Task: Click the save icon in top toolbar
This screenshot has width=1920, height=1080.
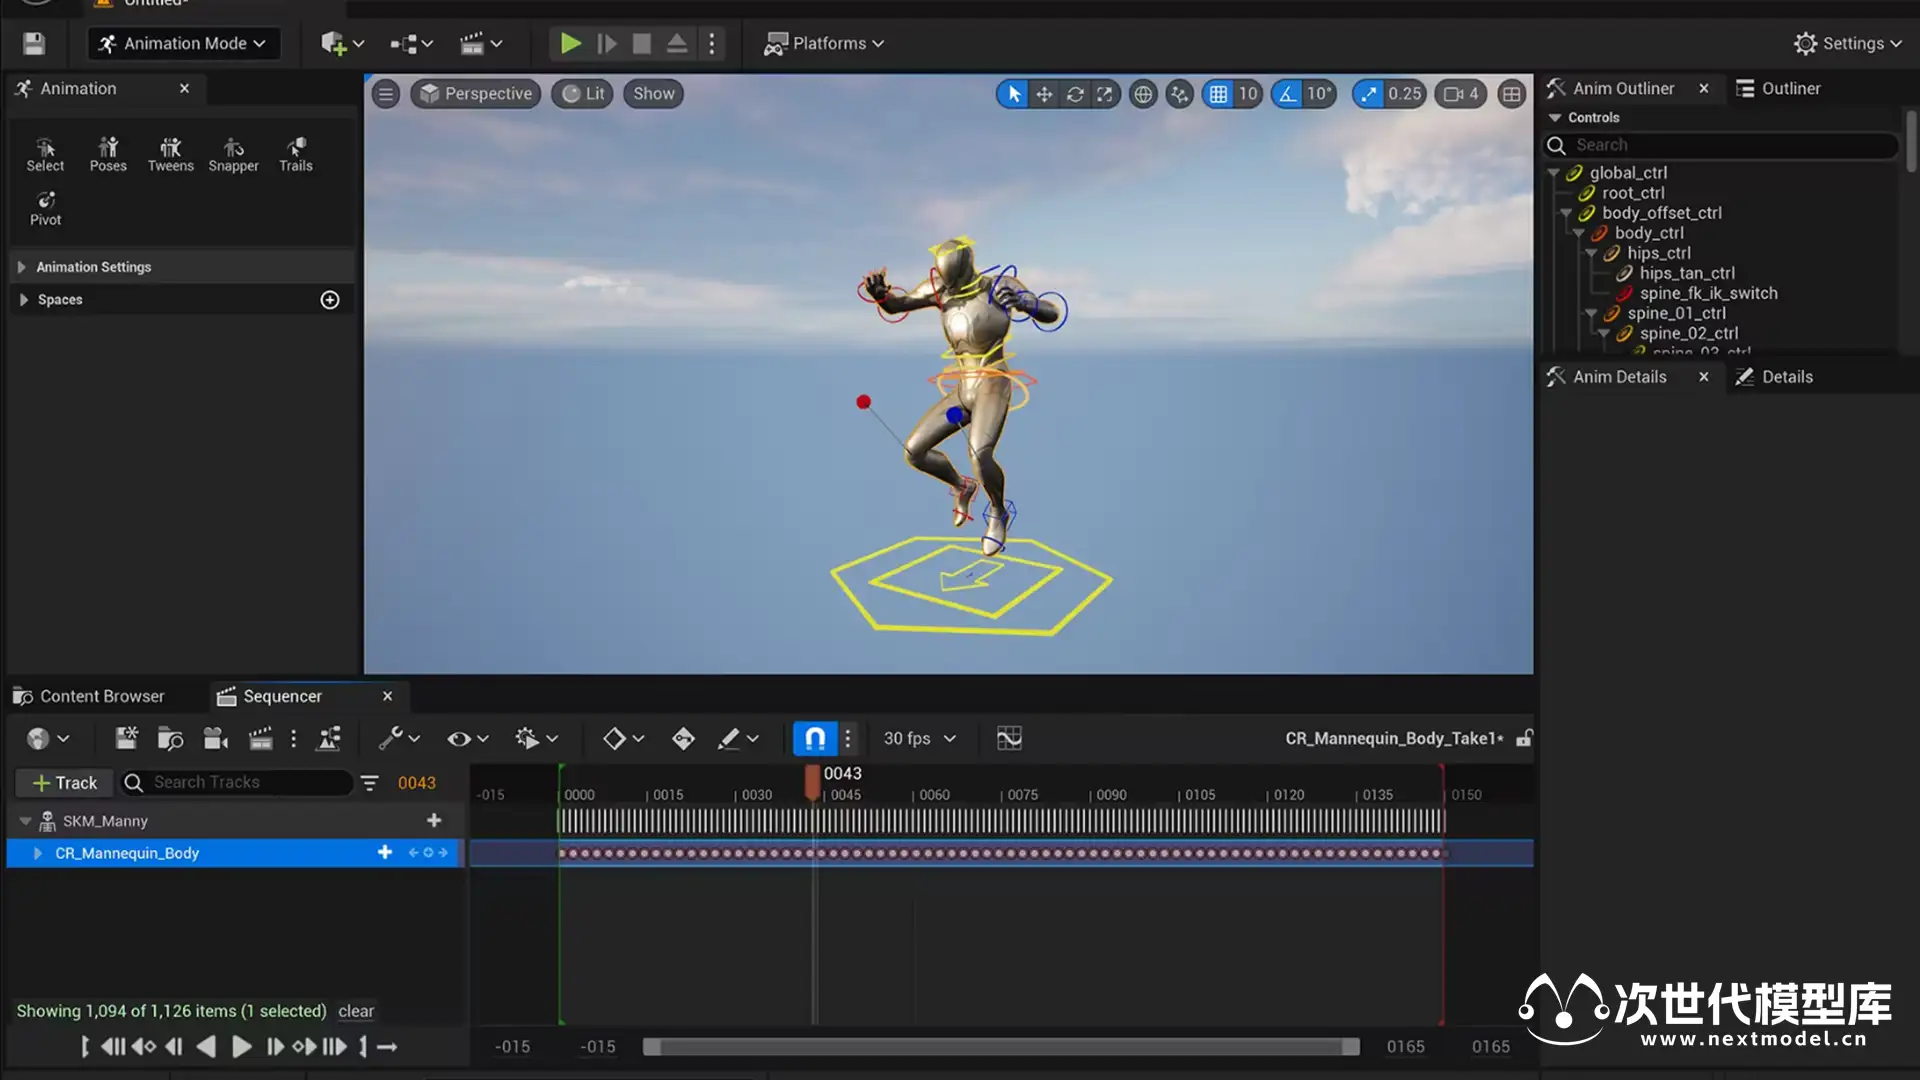Action: (34, 43)
